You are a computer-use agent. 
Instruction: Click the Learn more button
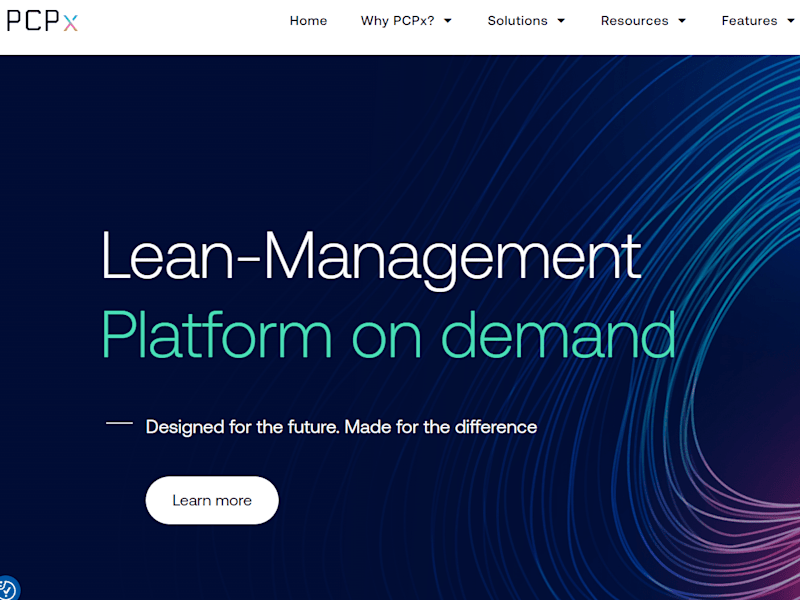[x=212, y=500]
